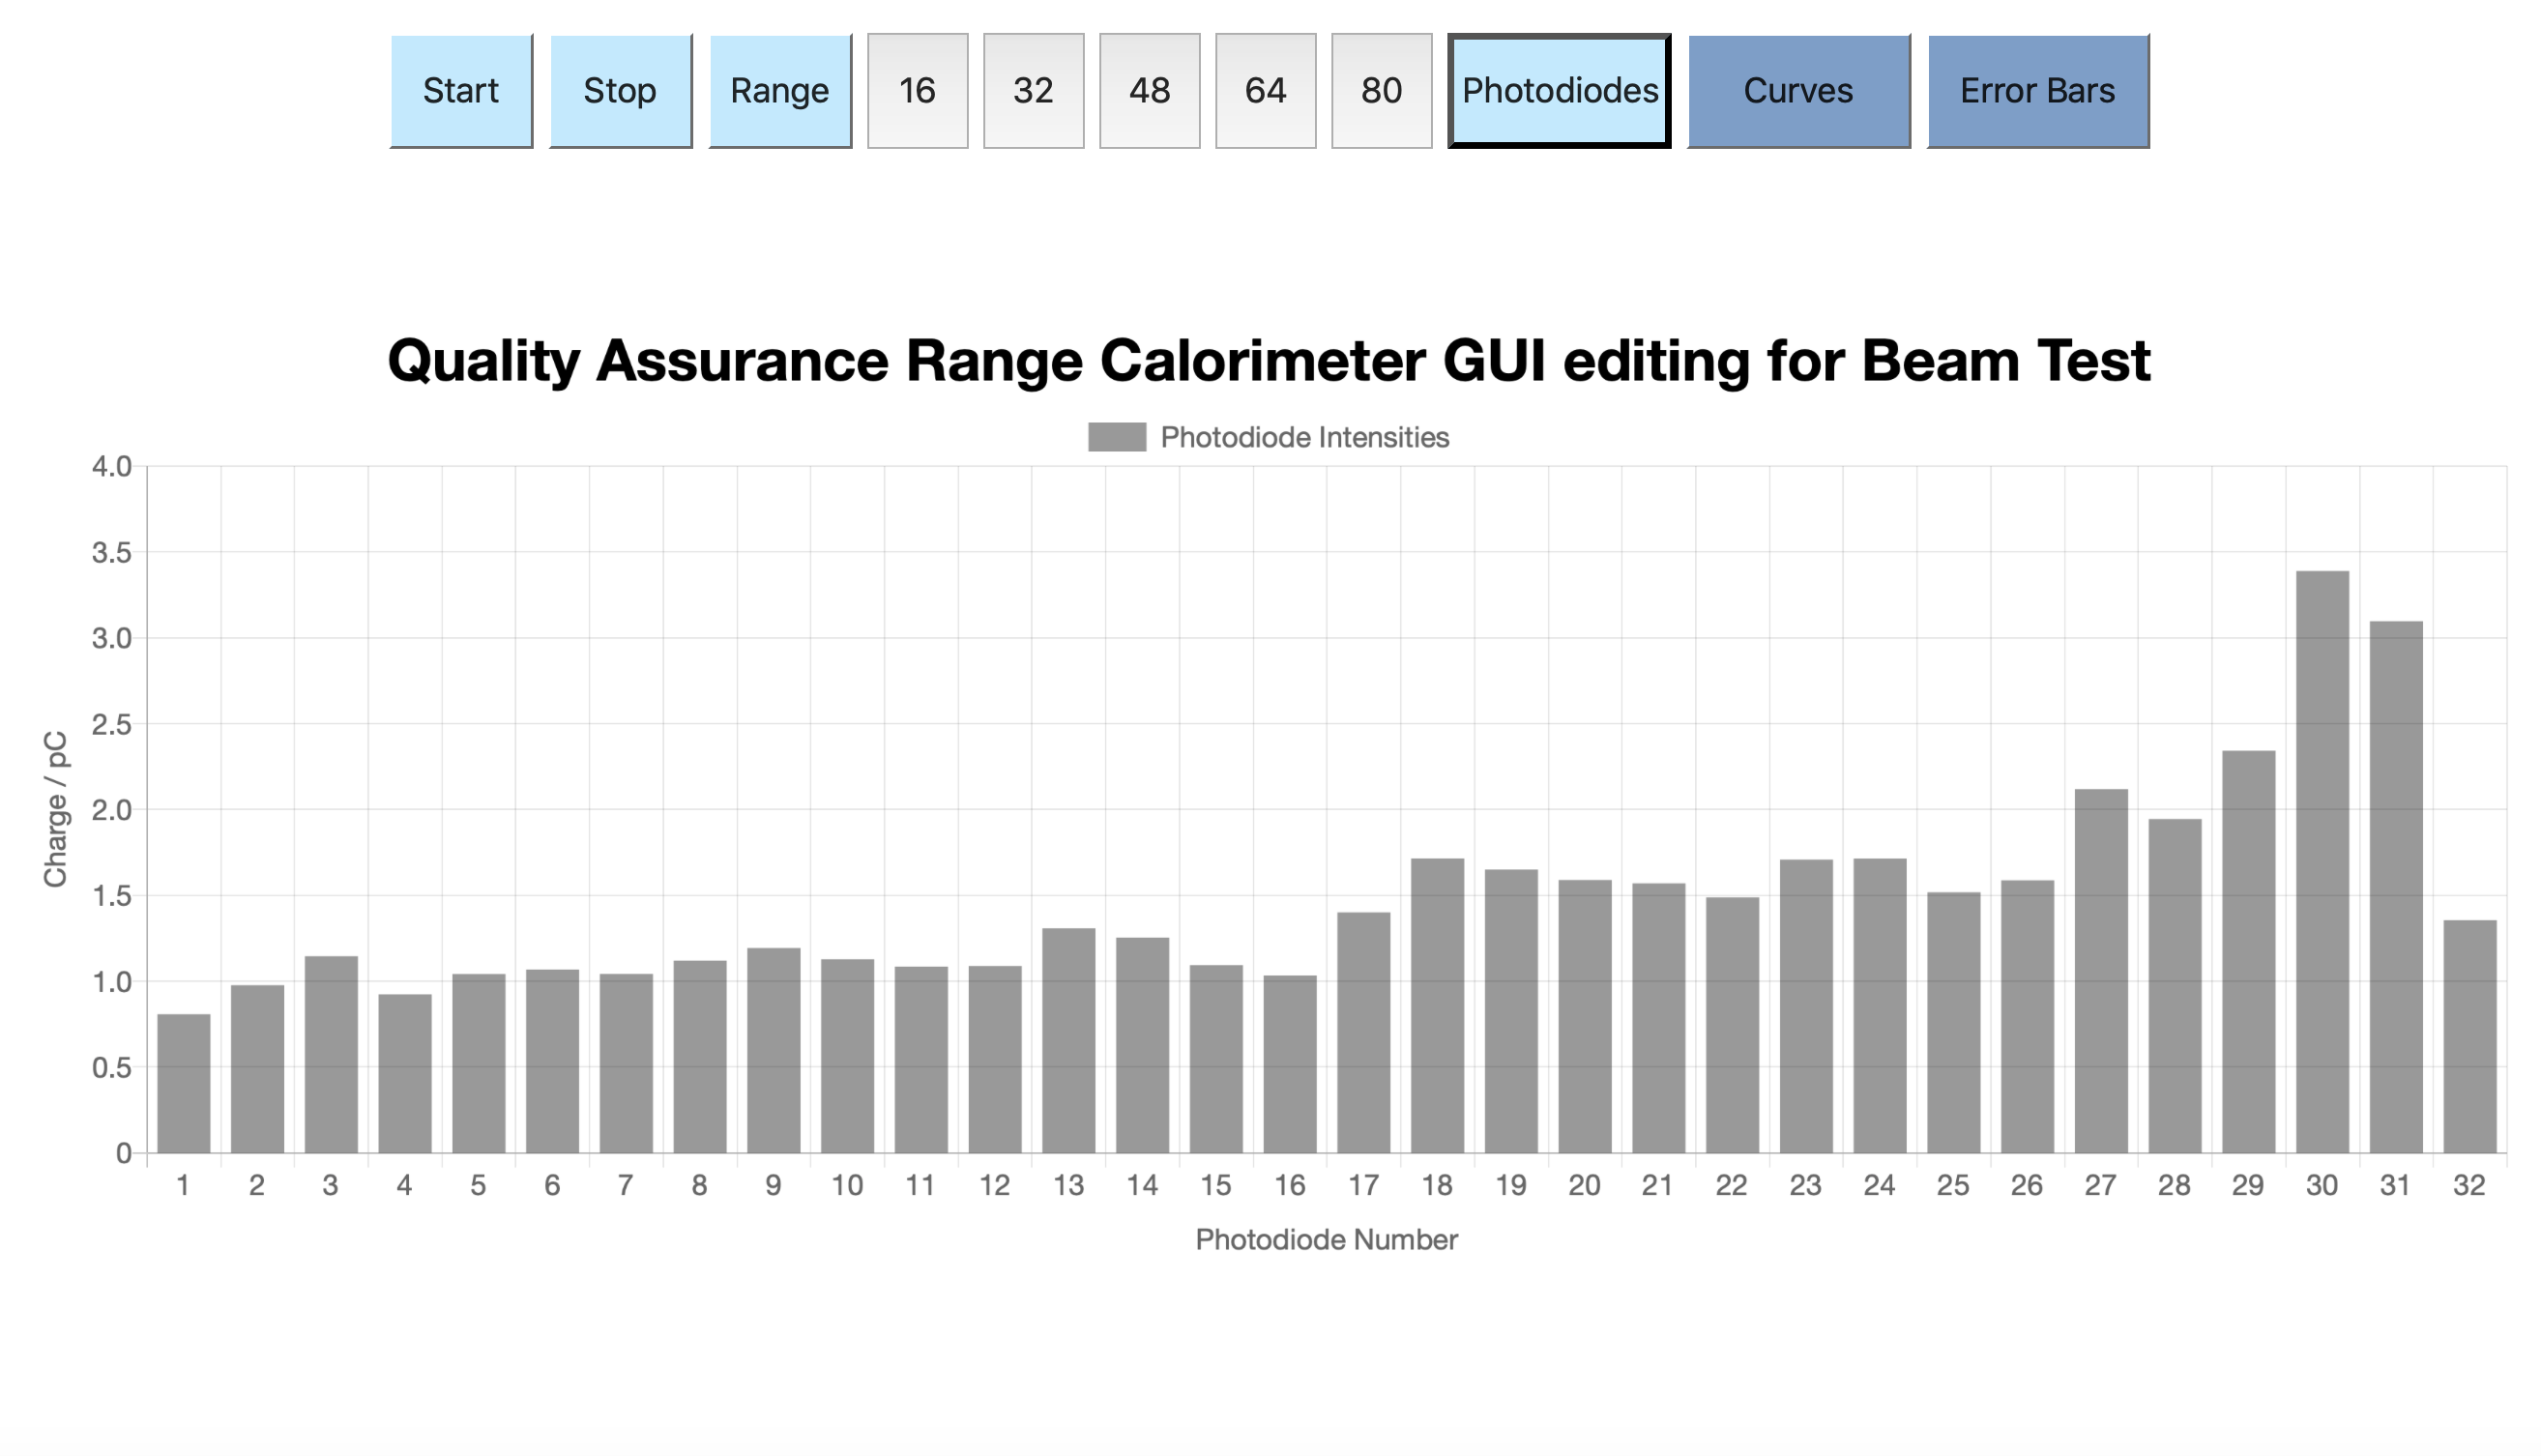Viewport: 2541px width, 1456px height.
Task: Click the bar for photodiode 27
Action: [2100, 971]
